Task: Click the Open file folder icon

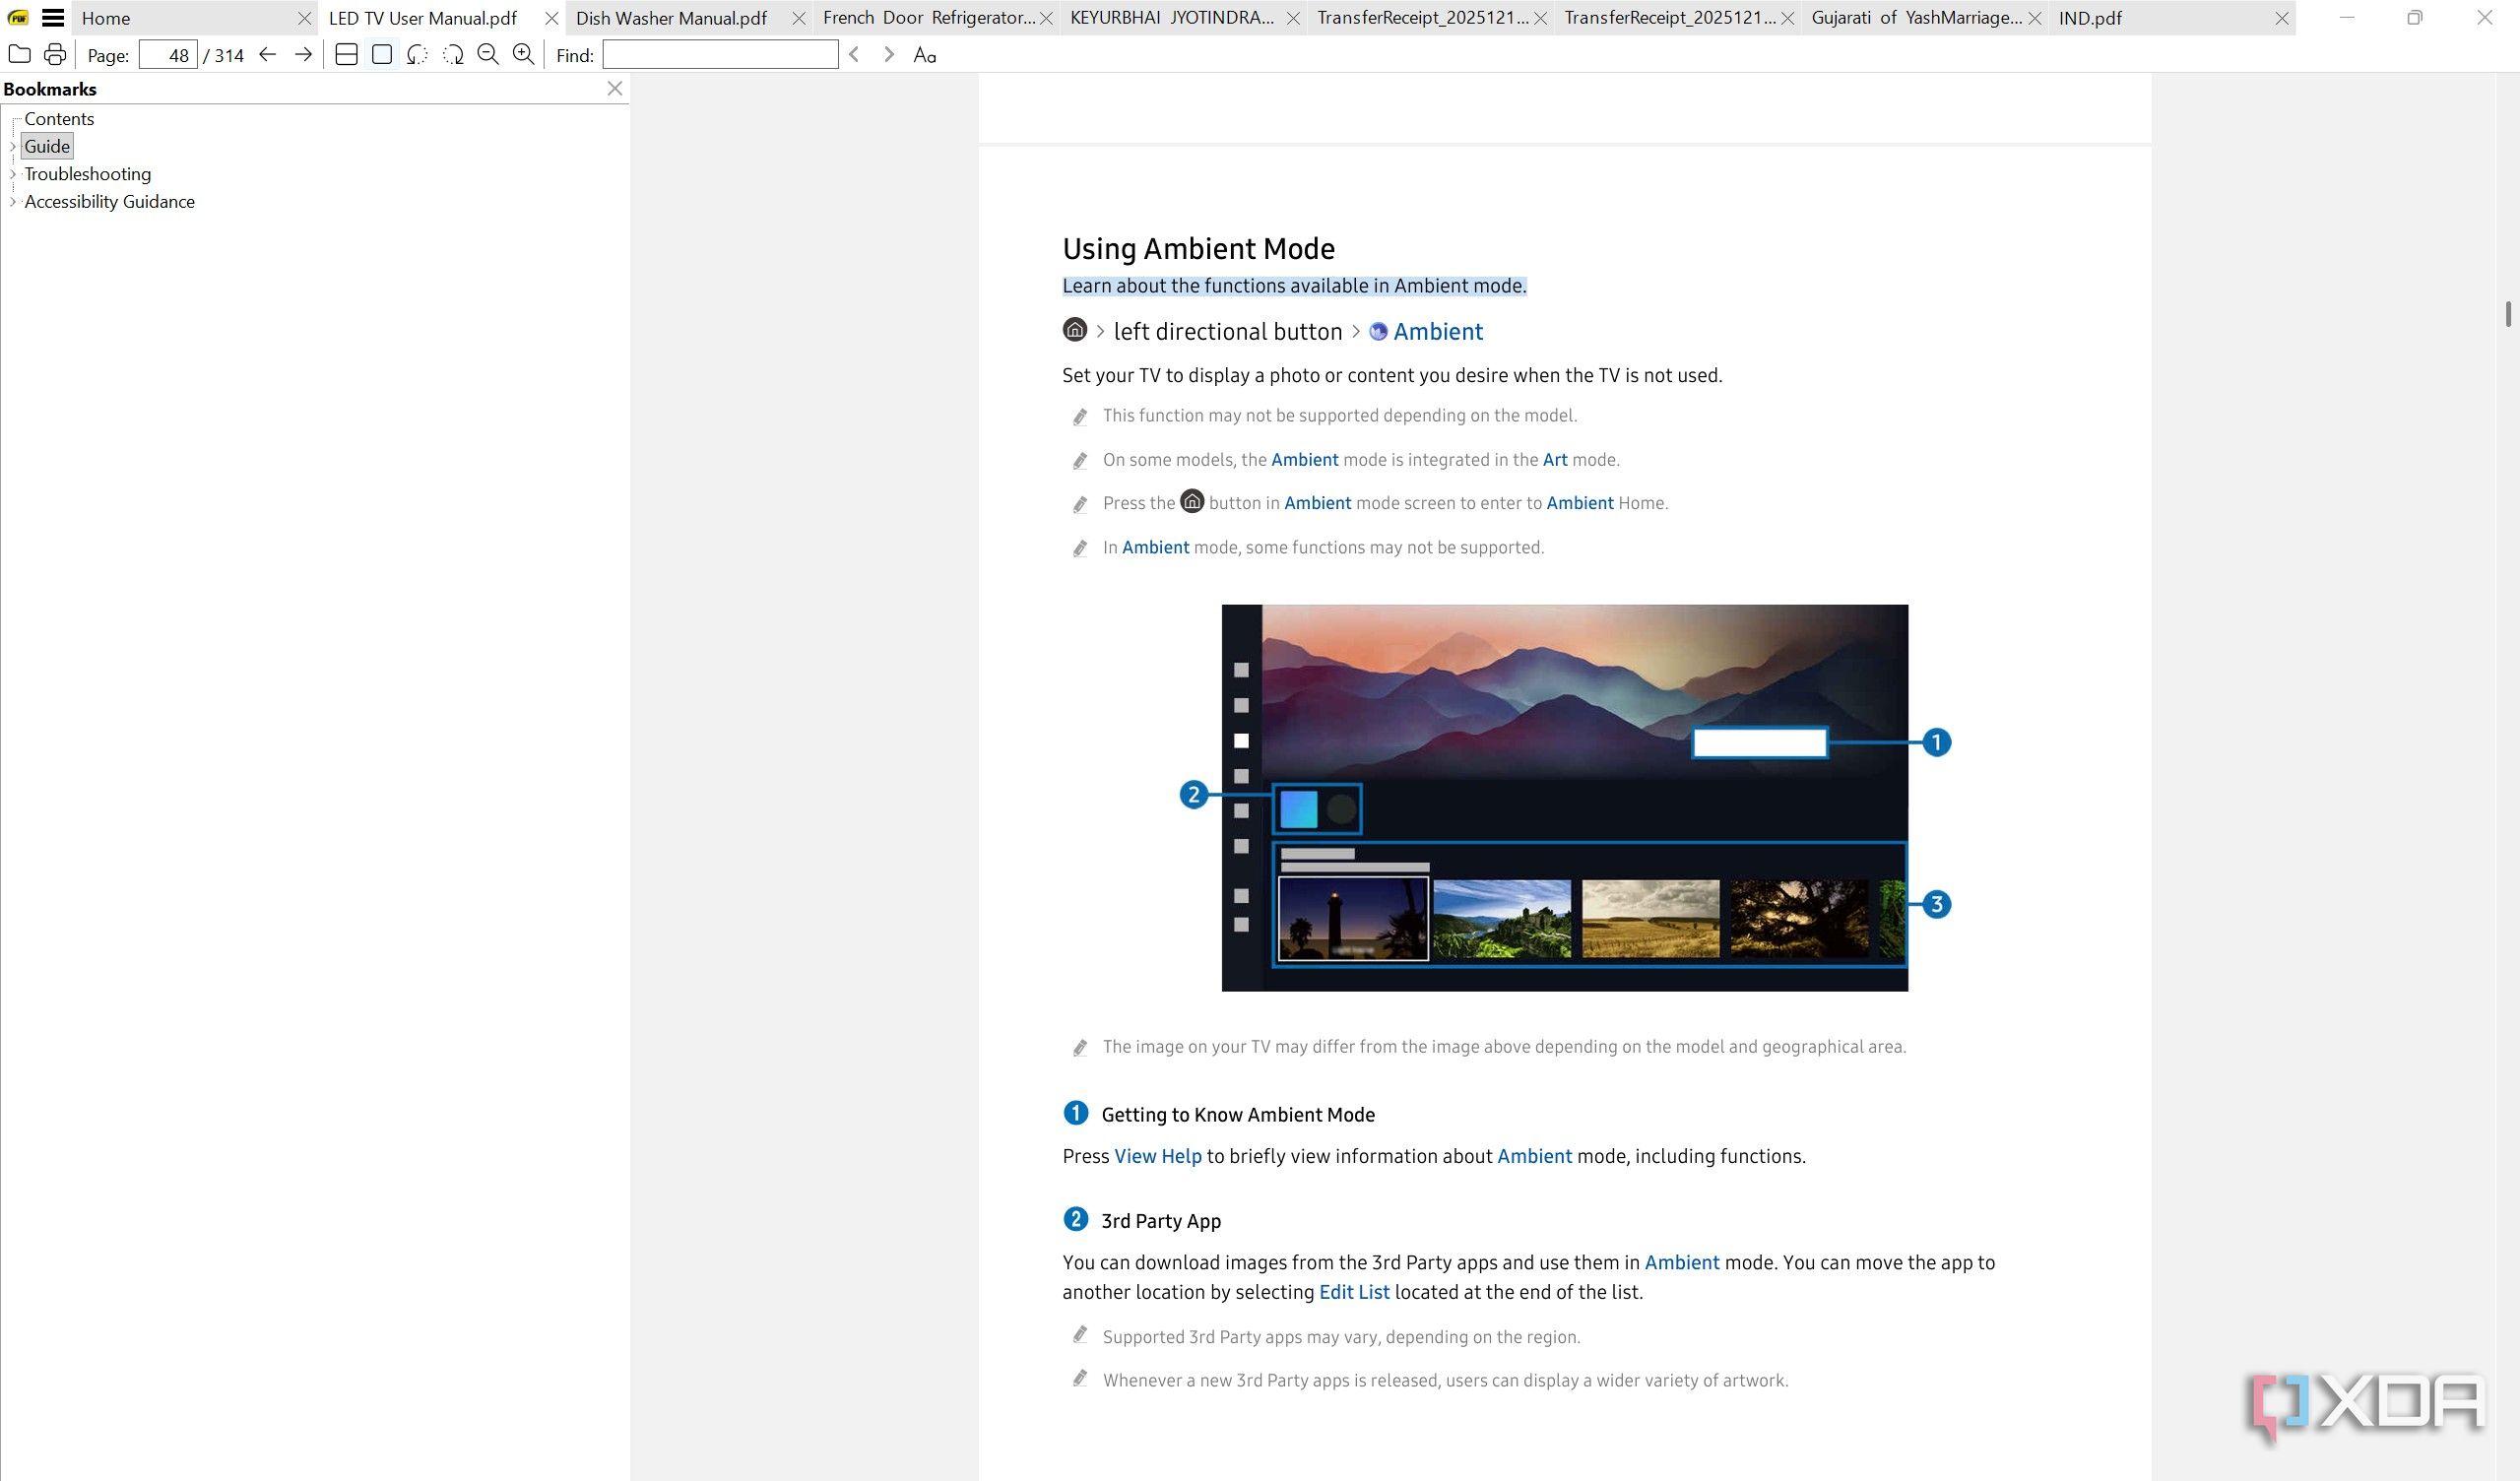Action: pos(19,55)
